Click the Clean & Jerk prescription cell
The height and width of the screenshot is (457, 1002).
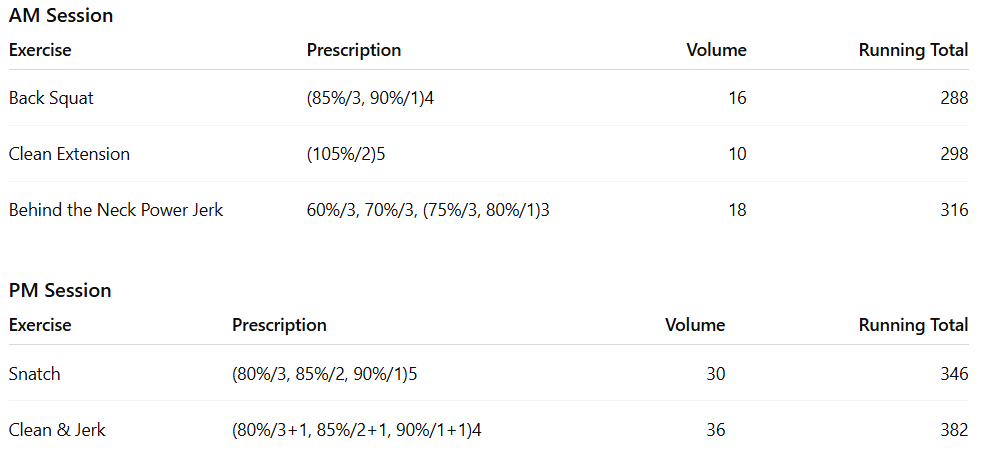tap(358, 430)
